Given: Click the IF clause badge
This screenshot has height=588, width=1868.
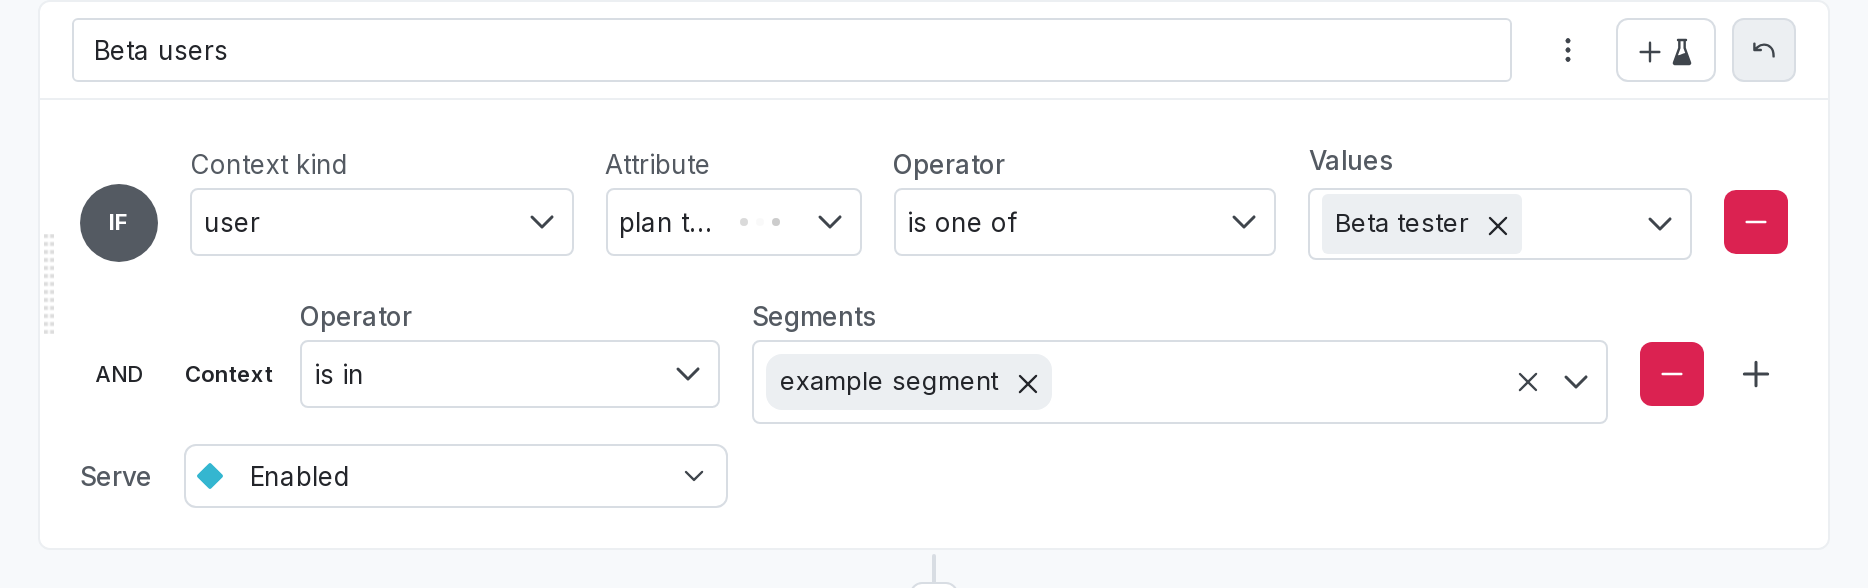Looking at the screenshot, I should (119, 223).
